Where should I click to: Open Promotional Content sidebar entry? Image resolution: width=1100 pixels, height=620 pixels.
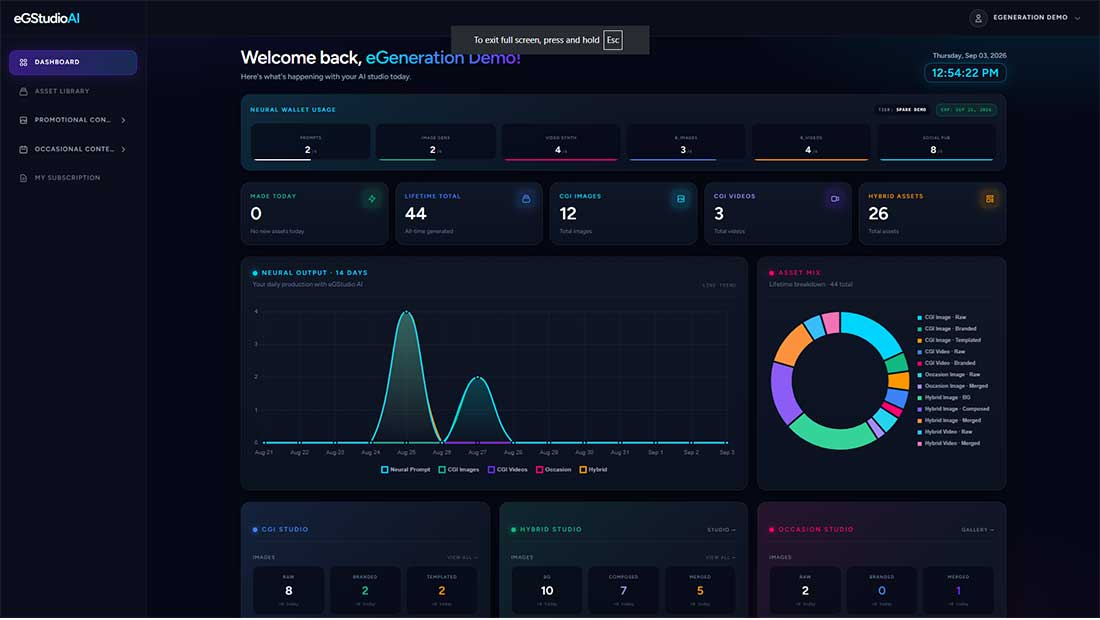point(73,120)
